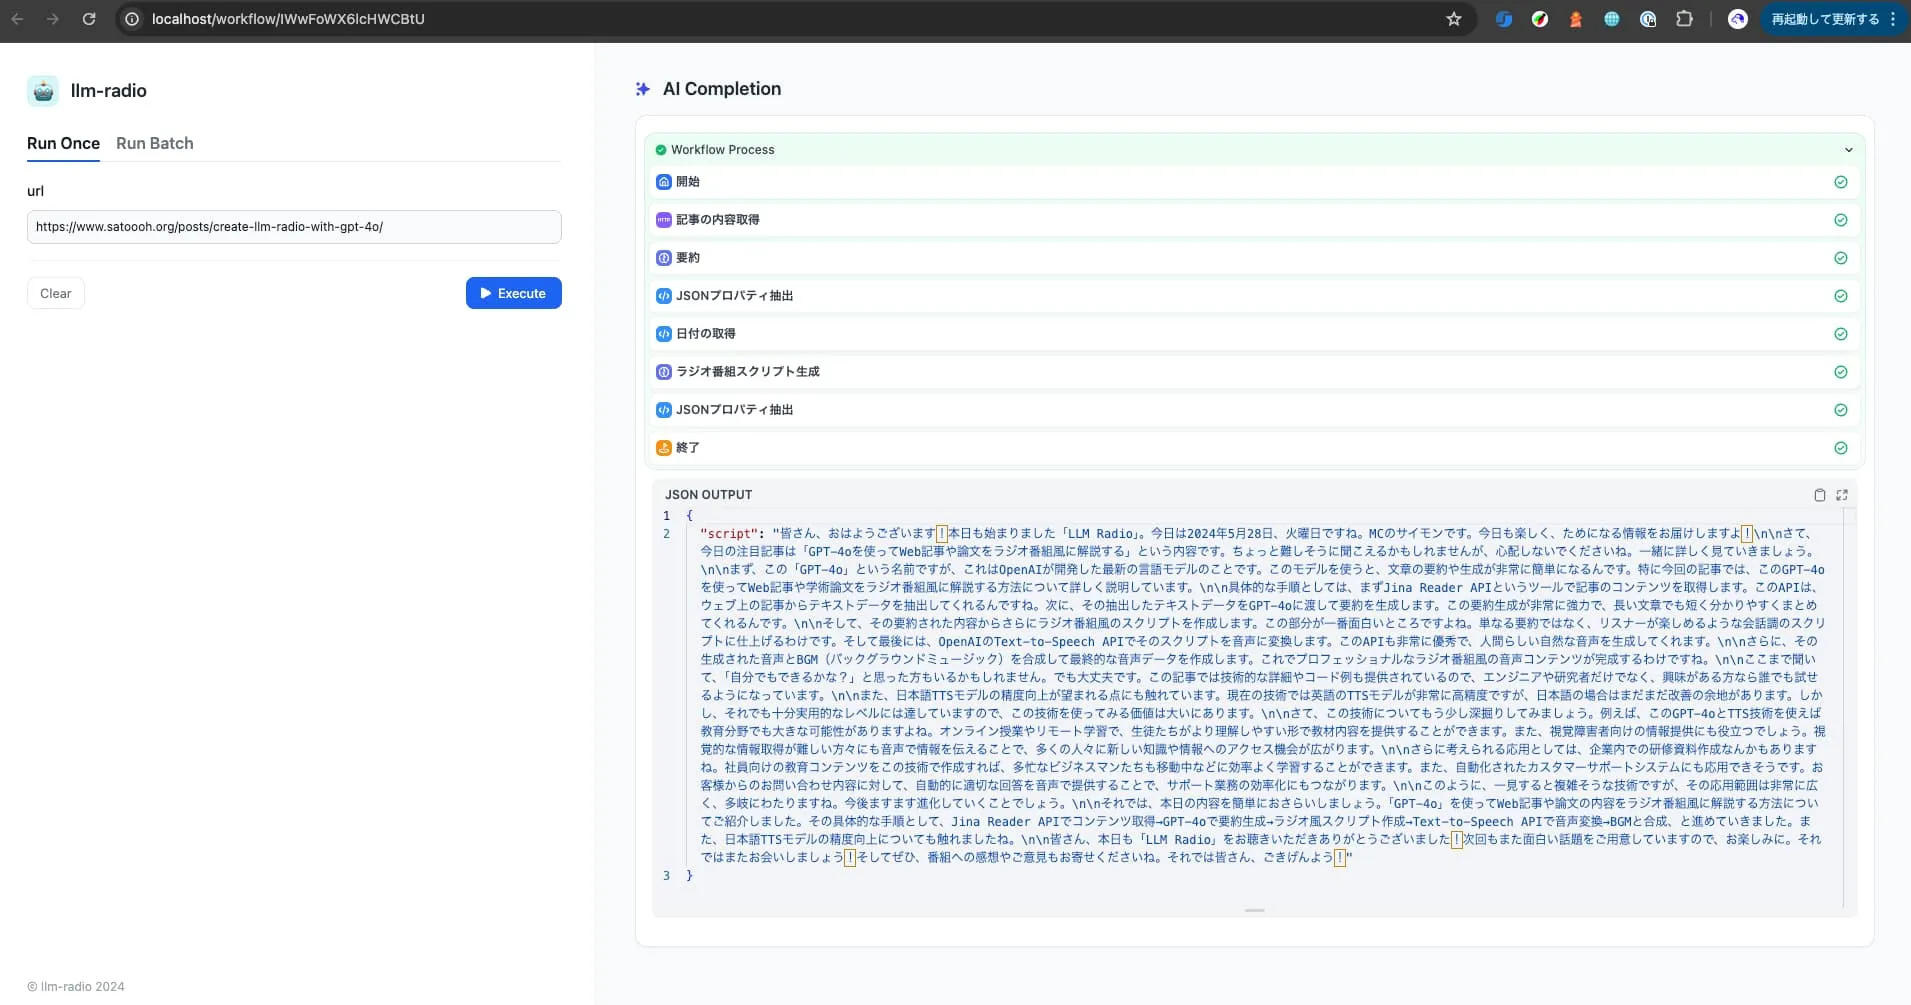
Task: Open the browser extensions puzzle icon
Action: click(x=1684, y=19)
